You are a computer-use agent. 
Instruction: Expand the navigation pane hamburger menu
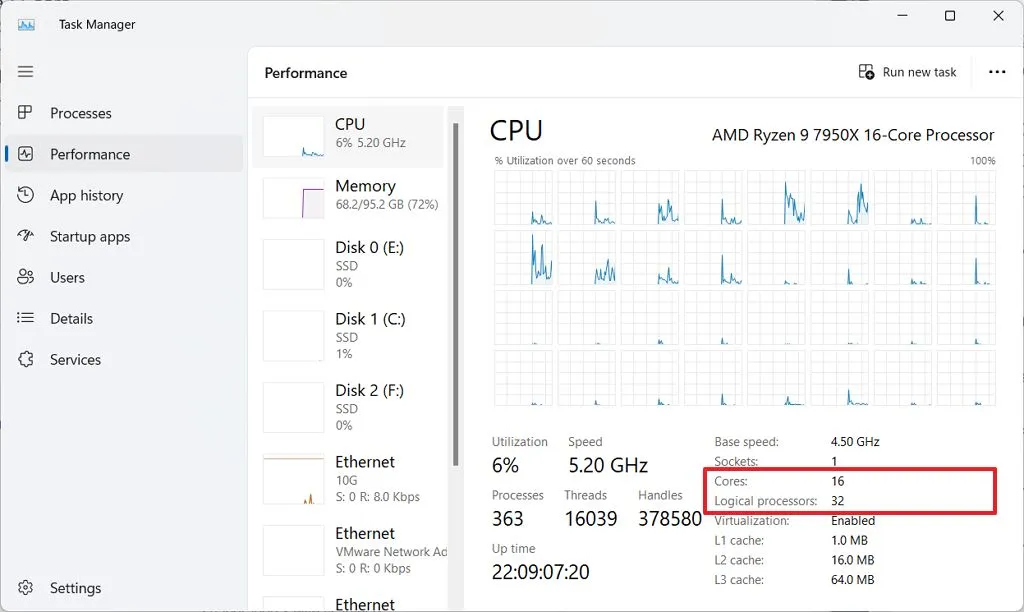[25, 71]
